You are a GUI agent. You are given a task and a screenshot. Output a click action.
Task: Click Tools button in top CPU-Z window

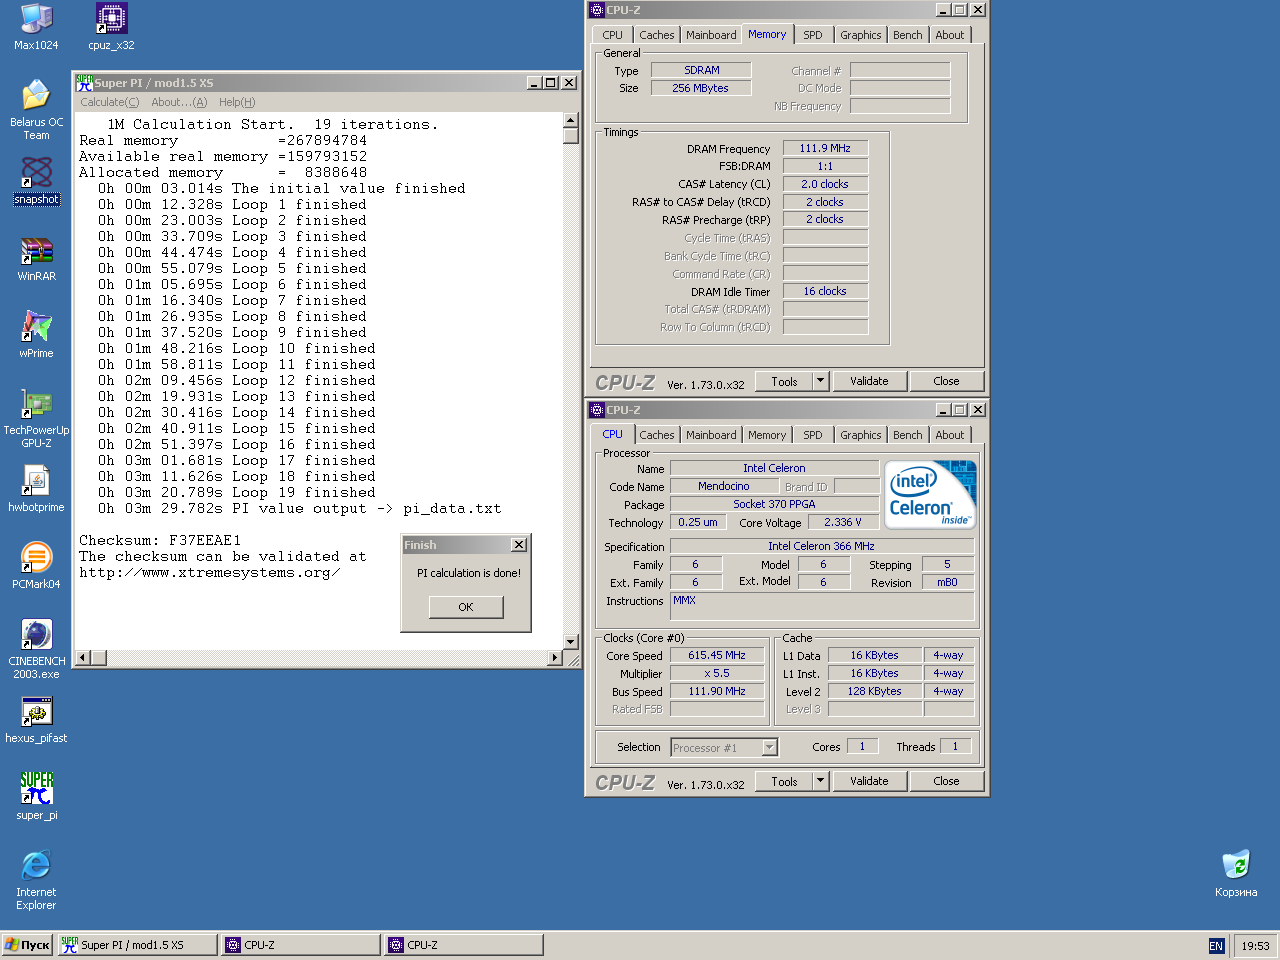coord(784,381)
